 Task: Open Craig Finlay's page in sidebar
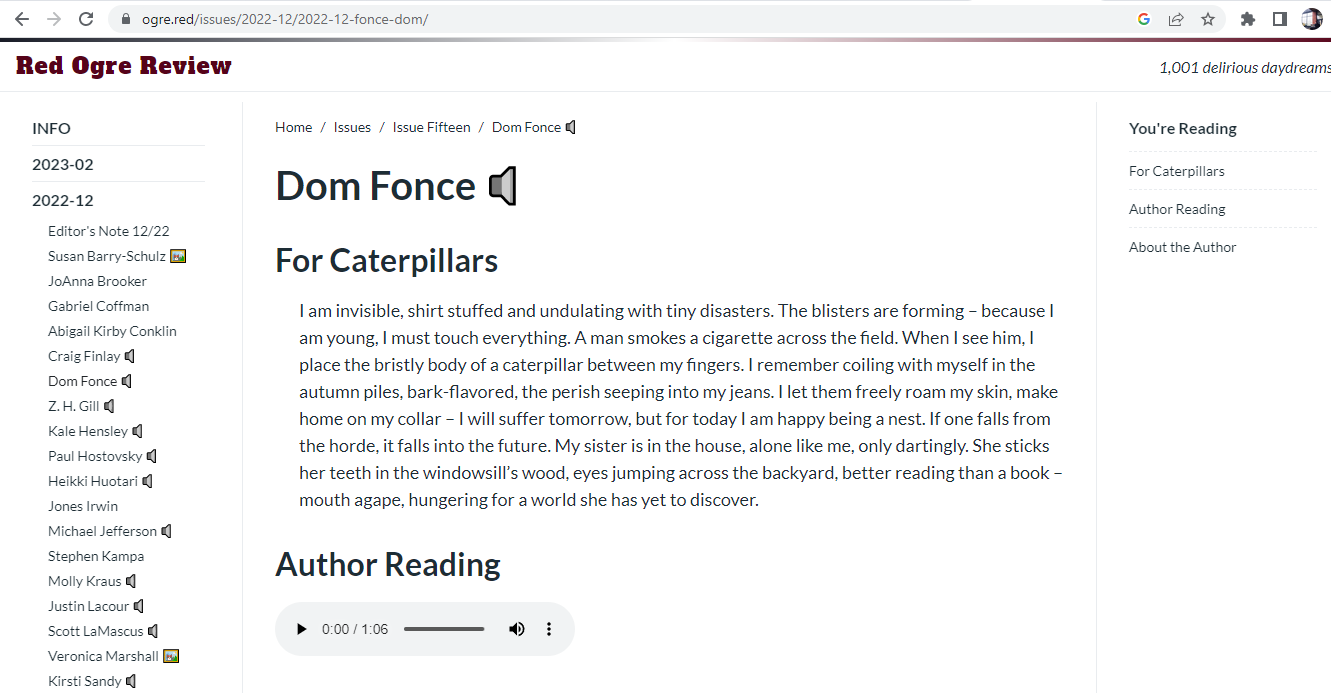[84, 356]
